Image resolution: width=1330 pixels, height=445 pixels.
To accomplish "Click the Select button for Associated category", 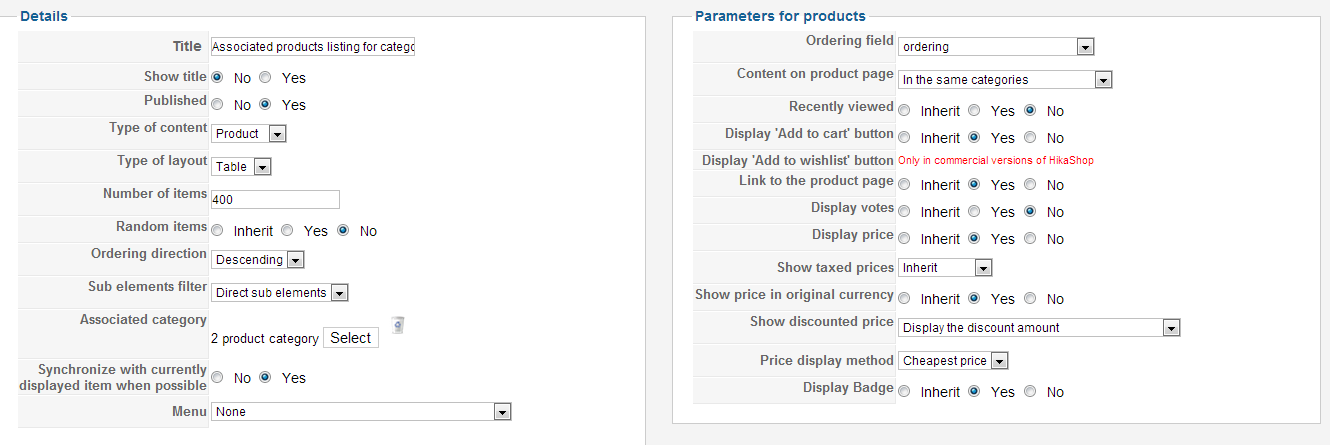I will (x=351, y=338).
